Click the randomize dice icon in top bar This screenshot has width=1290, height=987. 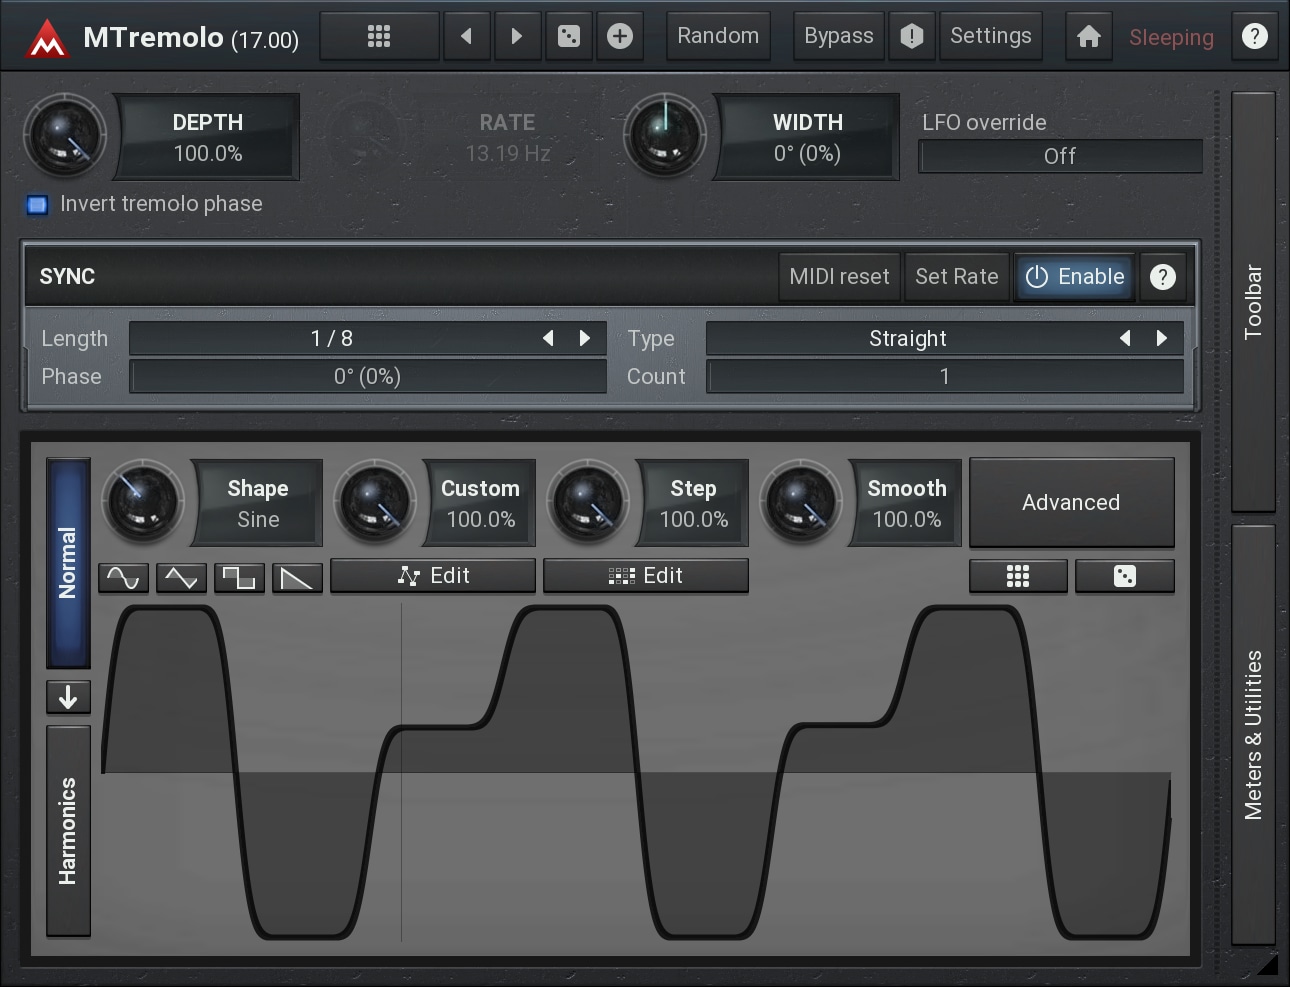tap(568, 37)
